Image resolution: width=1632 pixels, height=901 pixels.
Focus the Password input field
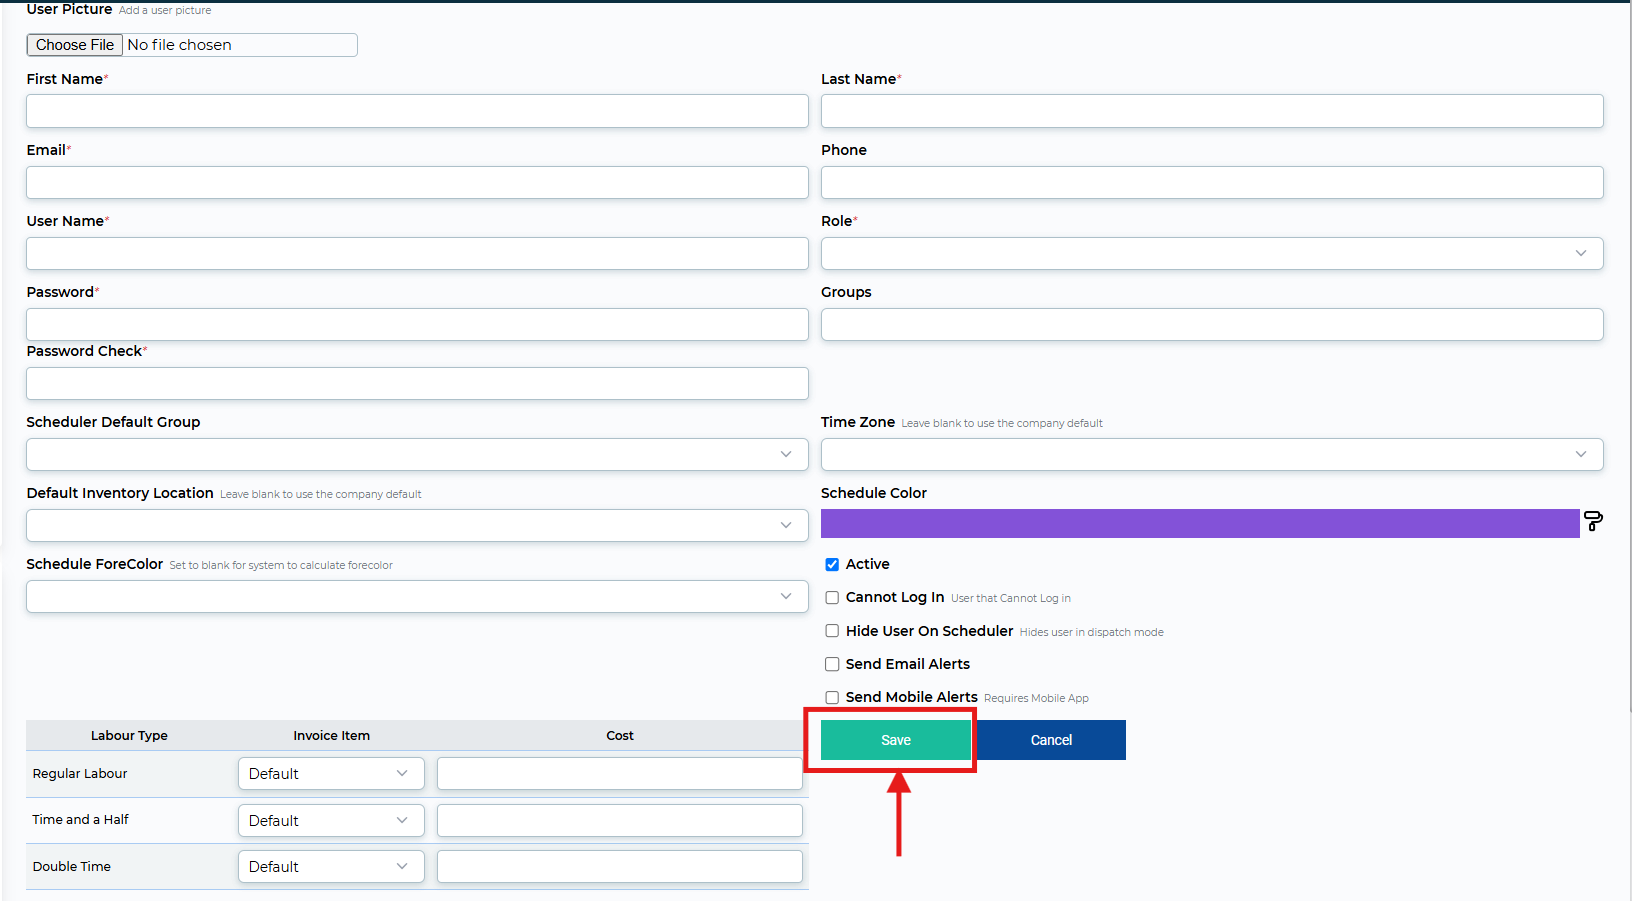(x=417, y=324)
